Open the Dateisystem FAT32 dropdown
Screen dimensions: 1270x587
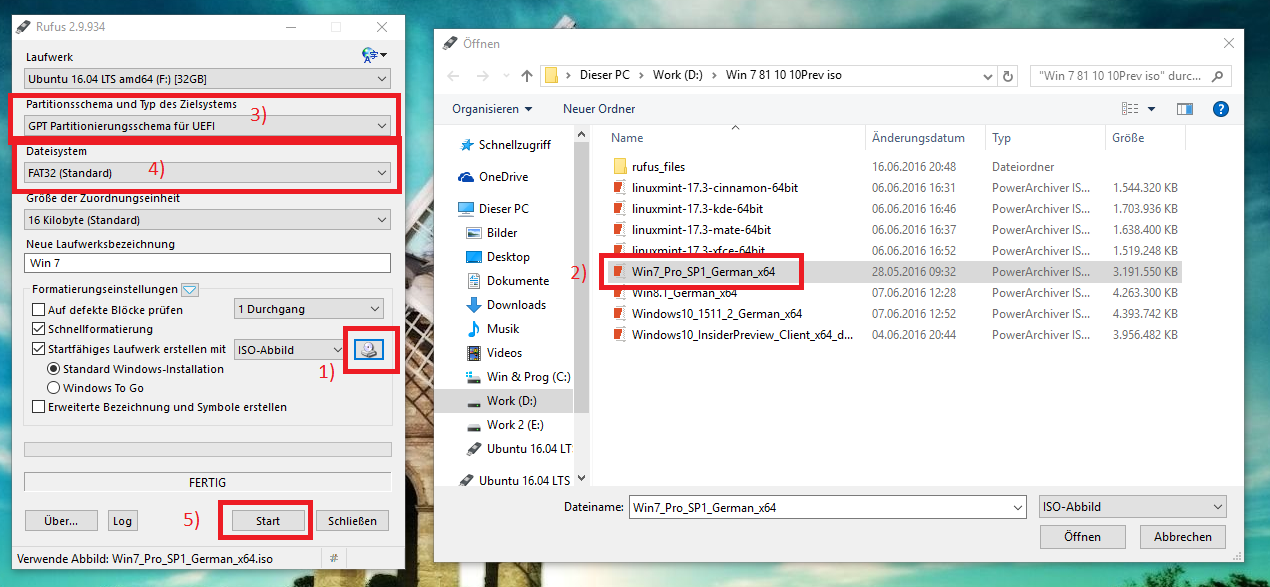[x=207, y=173]
